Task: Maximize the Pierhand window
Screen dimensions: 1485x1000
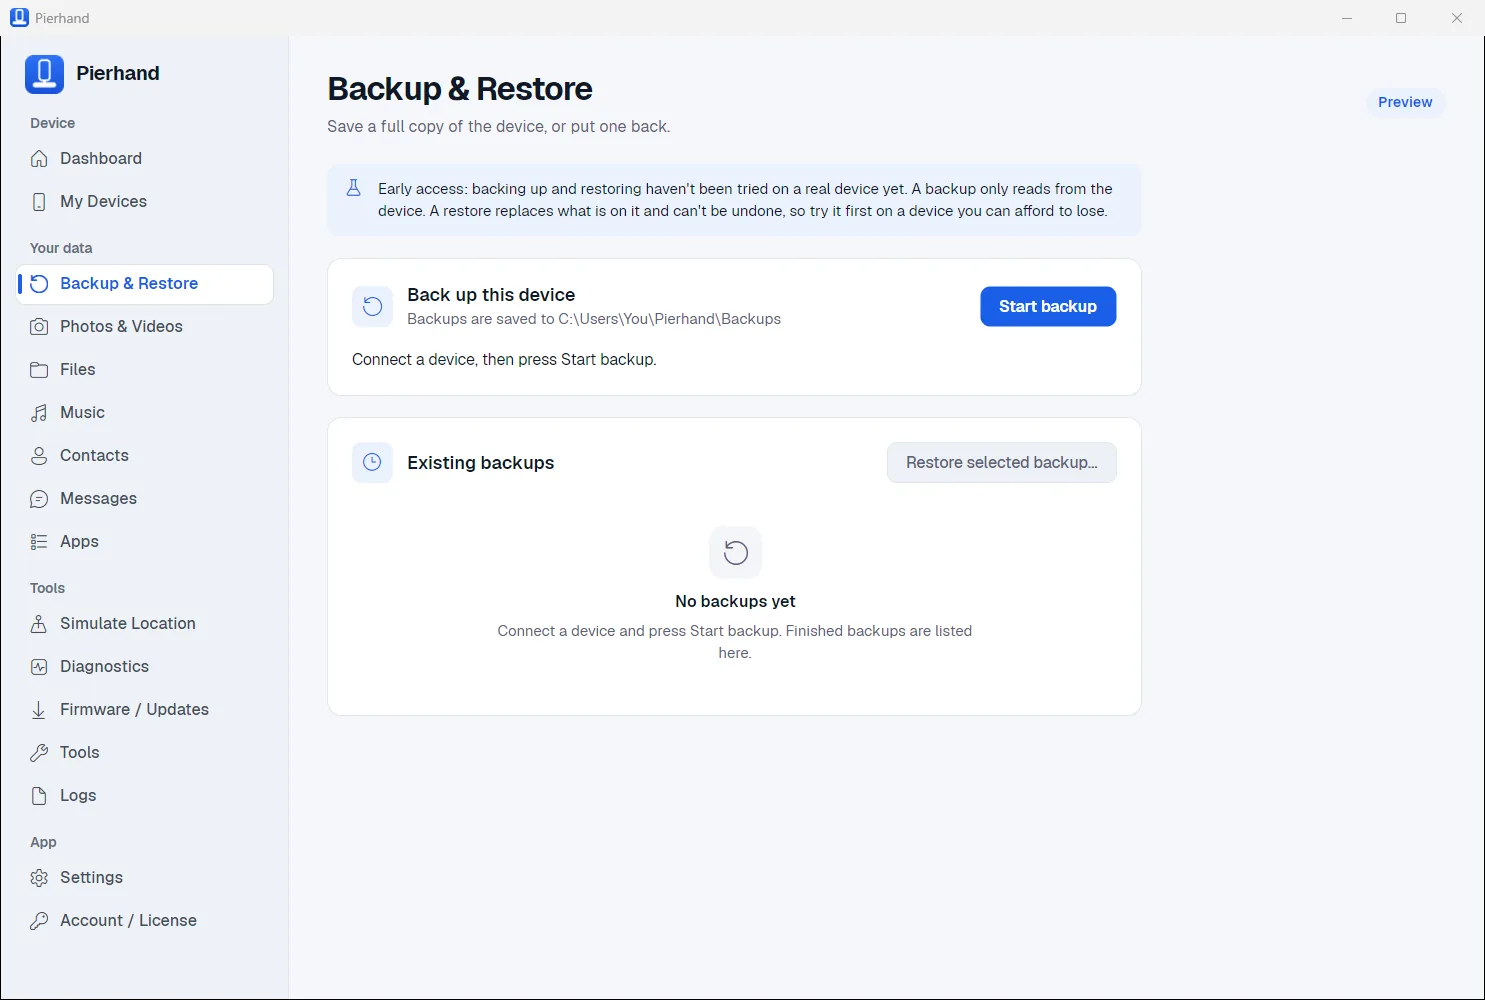Action: point(1401,18)
